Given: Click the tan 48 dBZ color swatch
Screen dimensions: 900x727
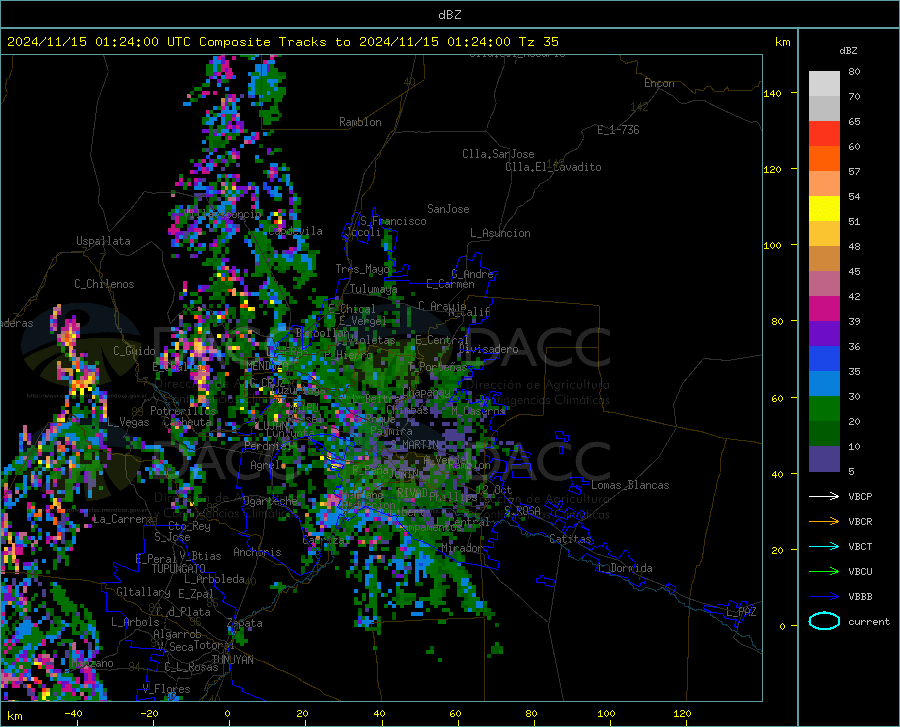Looking at the screenshot, I should (824, 259).
